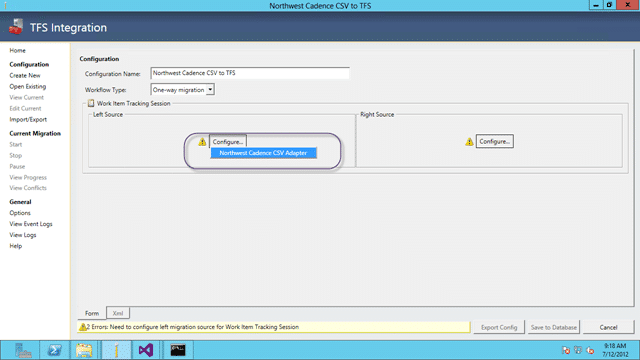The image size is (640, 360).
Task: Go to Home in sidebar
Action: [18, 51]
